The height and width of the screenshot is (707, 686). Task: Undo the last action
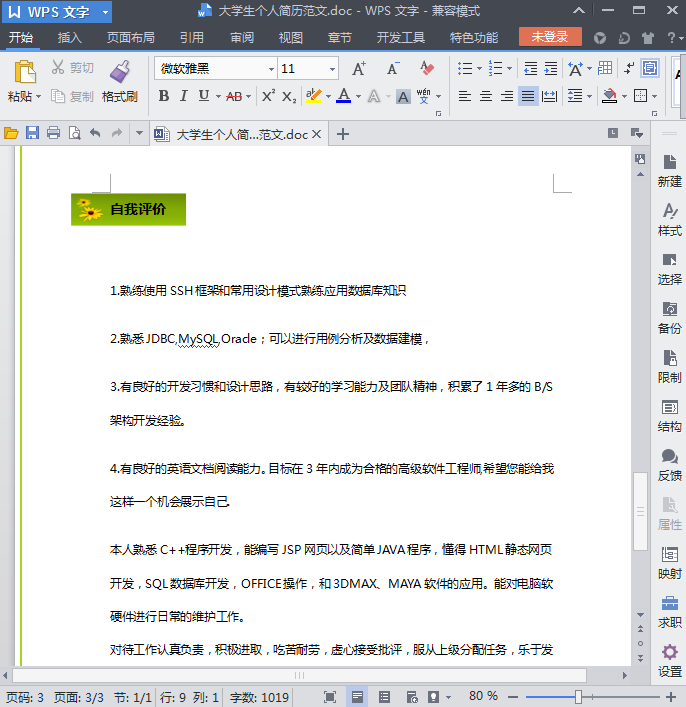coord(95,133)
